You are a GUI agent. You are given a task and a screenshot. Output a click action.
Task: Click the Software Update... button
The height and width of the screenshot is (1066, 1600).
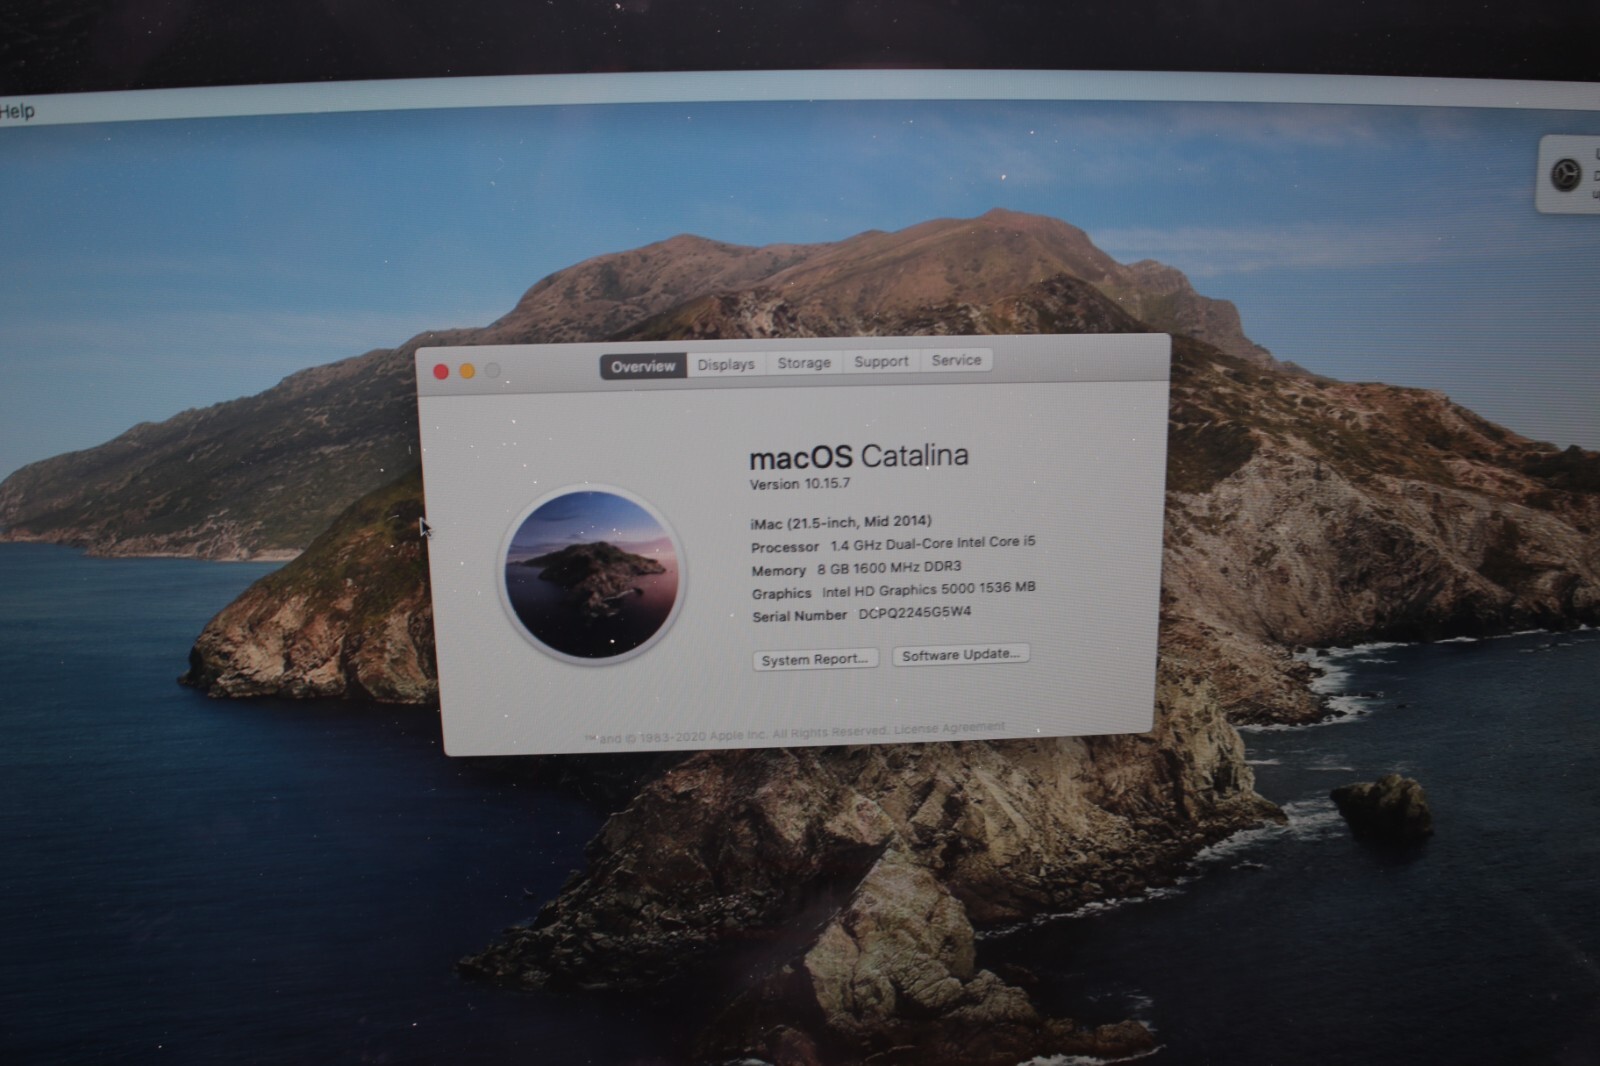tap(960, 655)
